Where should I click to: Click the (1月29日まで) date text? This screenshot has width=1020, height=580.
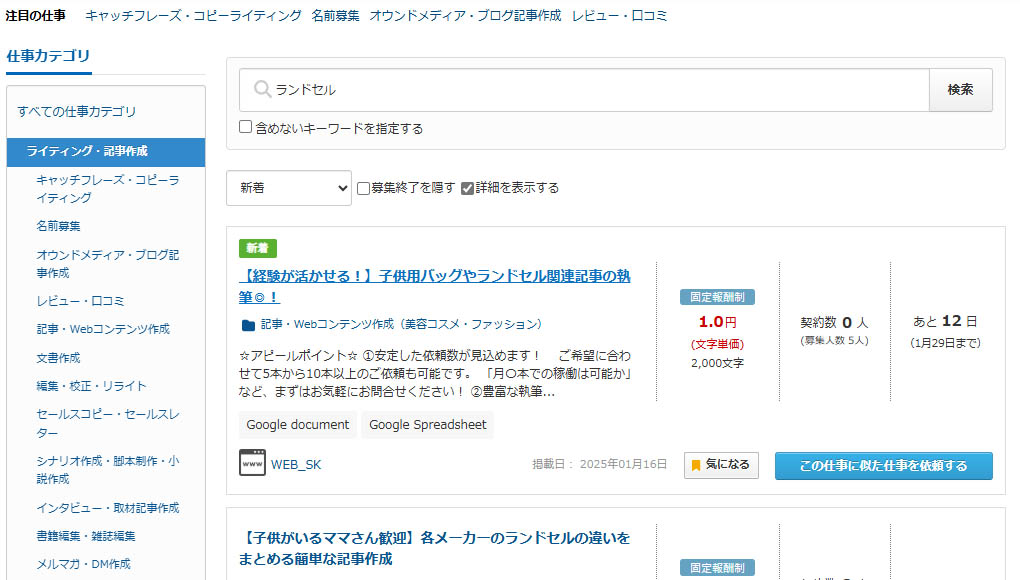[x=945, y=343]
